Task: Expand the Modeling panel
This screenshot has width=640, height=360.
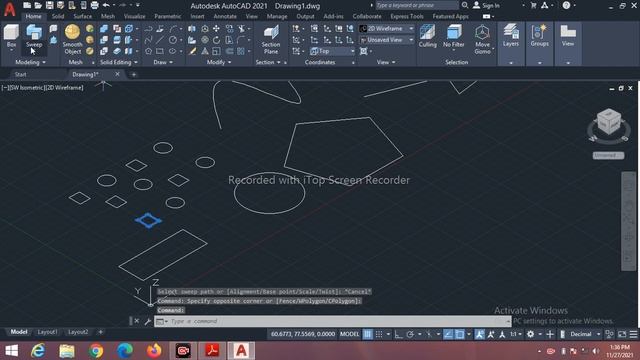Action: click(x=31, y=62)
